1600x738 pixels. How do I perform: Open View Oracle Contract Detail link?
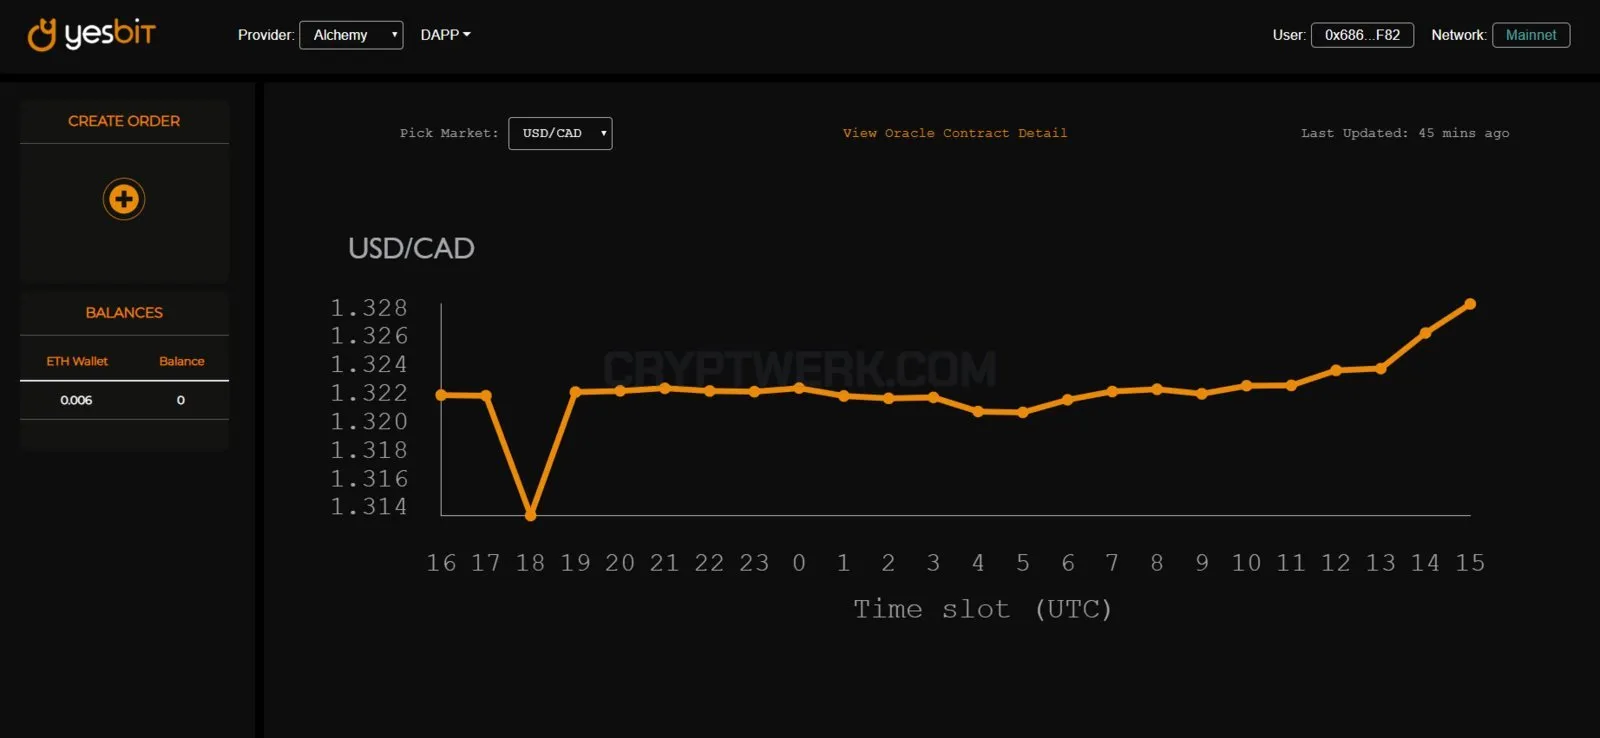click(955, 133)
